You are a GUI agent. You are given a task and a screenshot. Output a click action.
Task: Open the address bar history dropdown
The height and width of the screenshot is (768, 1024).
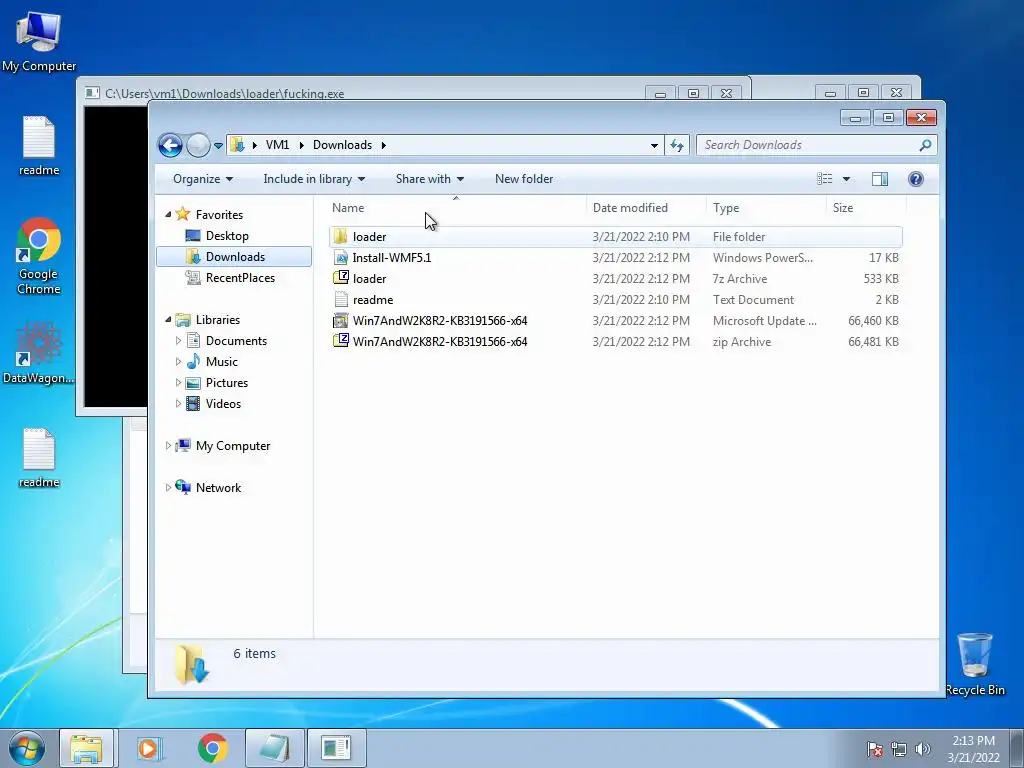(654, 146)
